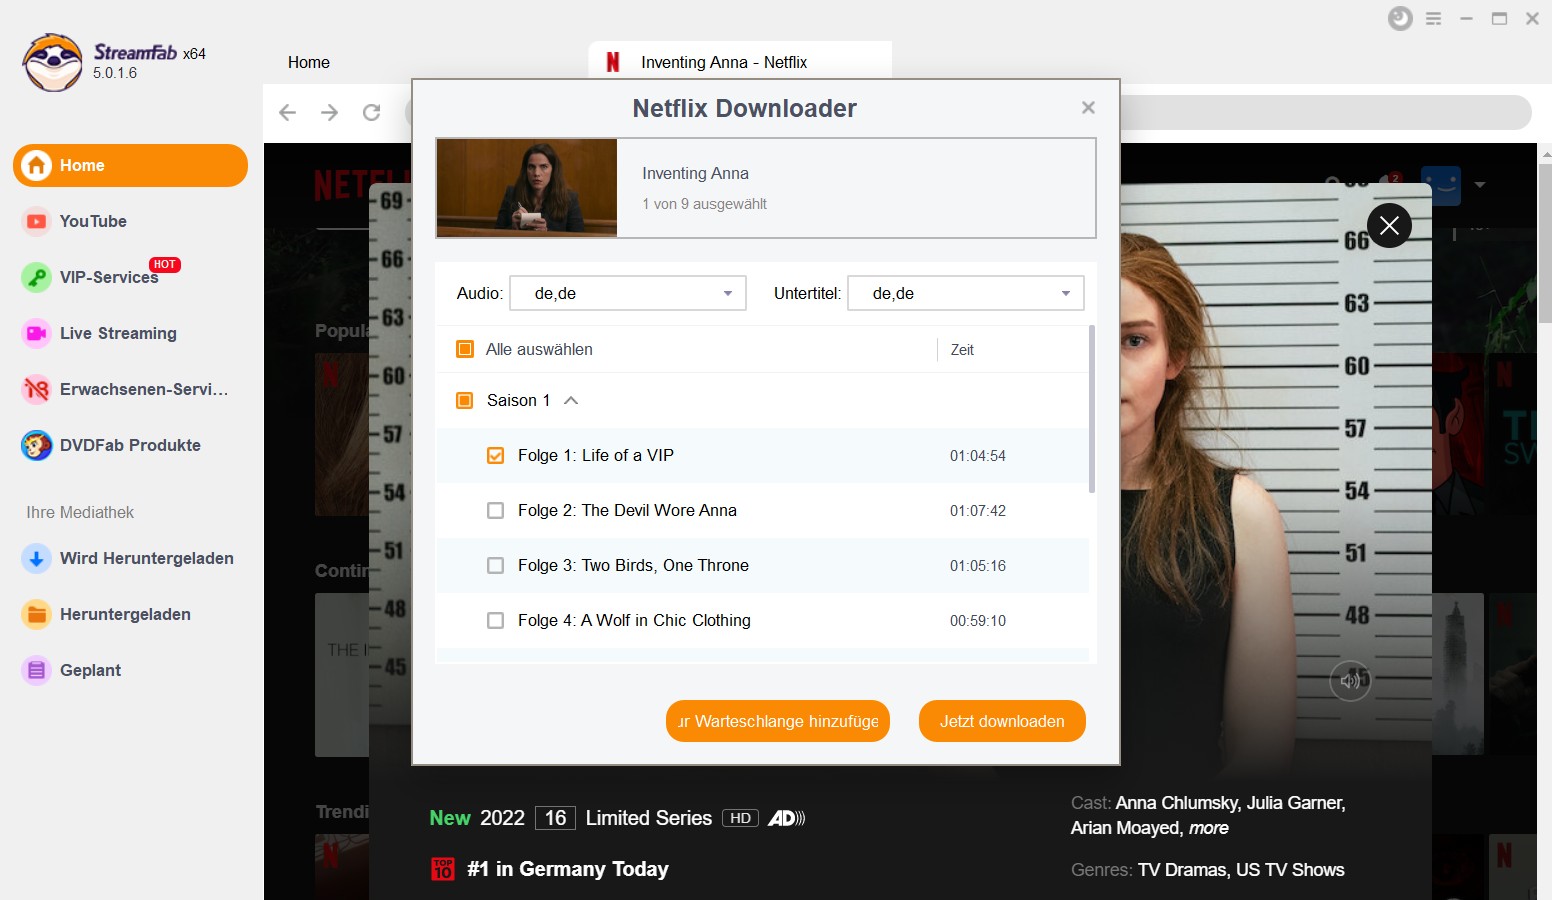Screen dimensions: 1552x900
Task: Click the Heruntergeladen folder icon
Action: coord(37,614)
